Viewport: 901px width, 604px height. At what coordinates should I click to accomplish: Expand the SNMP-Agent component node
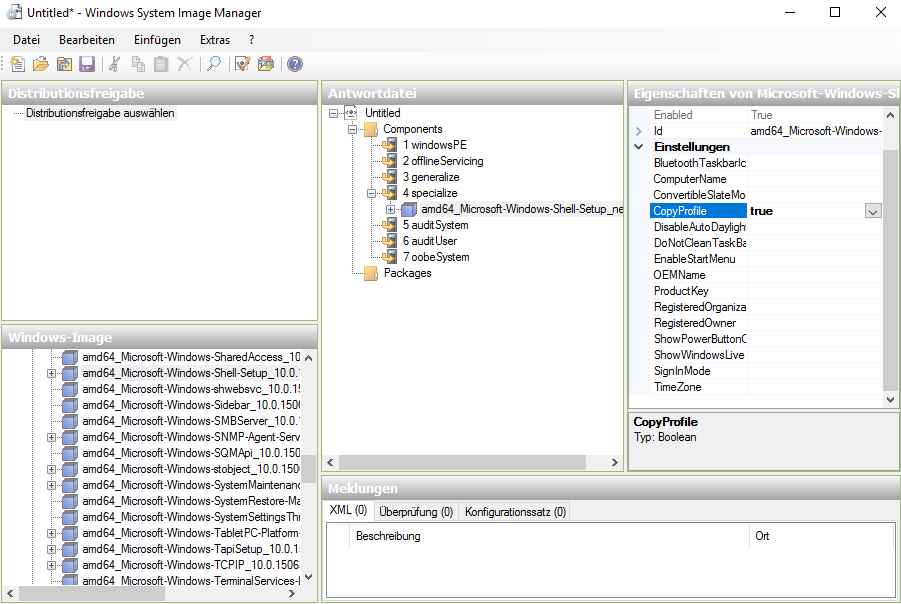[x=52, y=437]
